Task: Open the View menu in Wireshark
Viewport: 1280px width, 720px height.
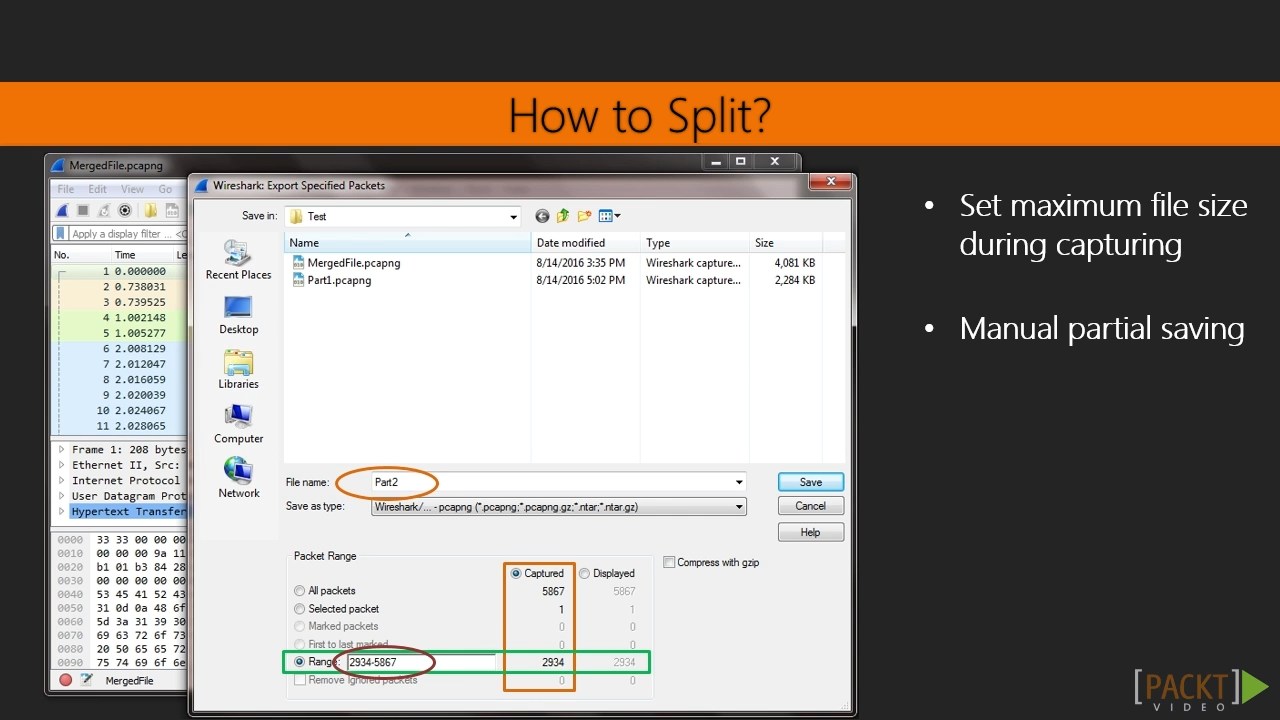Action: [132, 189]
